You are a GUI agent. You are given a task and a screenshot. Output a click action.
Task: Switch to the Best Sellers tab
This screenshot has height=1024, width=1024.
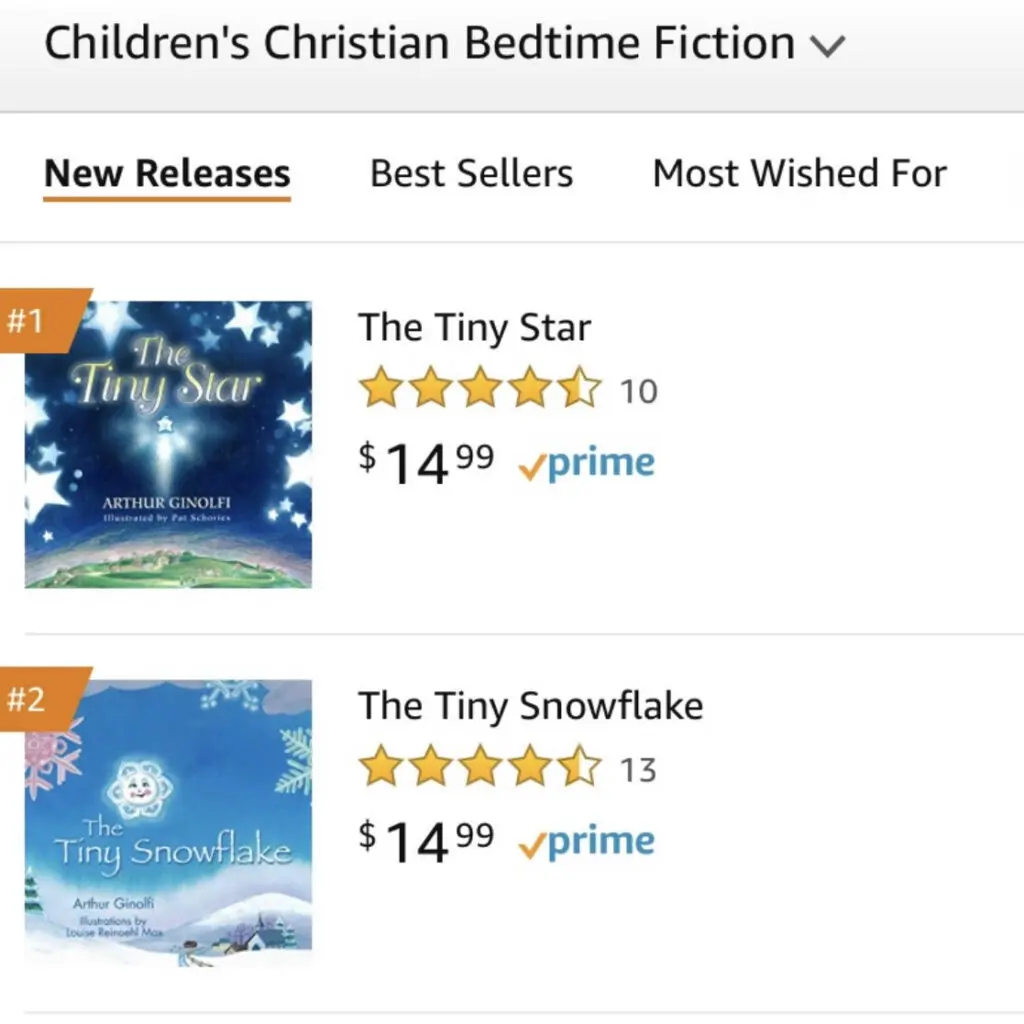pos(472,174)
